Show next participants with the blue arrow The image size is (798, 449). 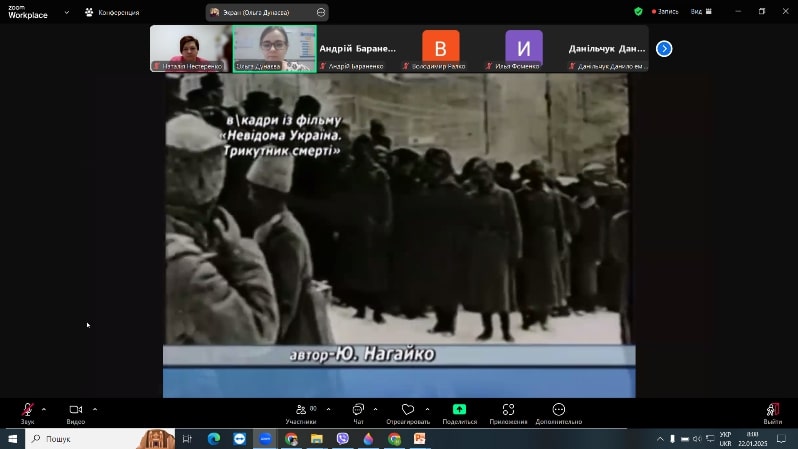664,49
